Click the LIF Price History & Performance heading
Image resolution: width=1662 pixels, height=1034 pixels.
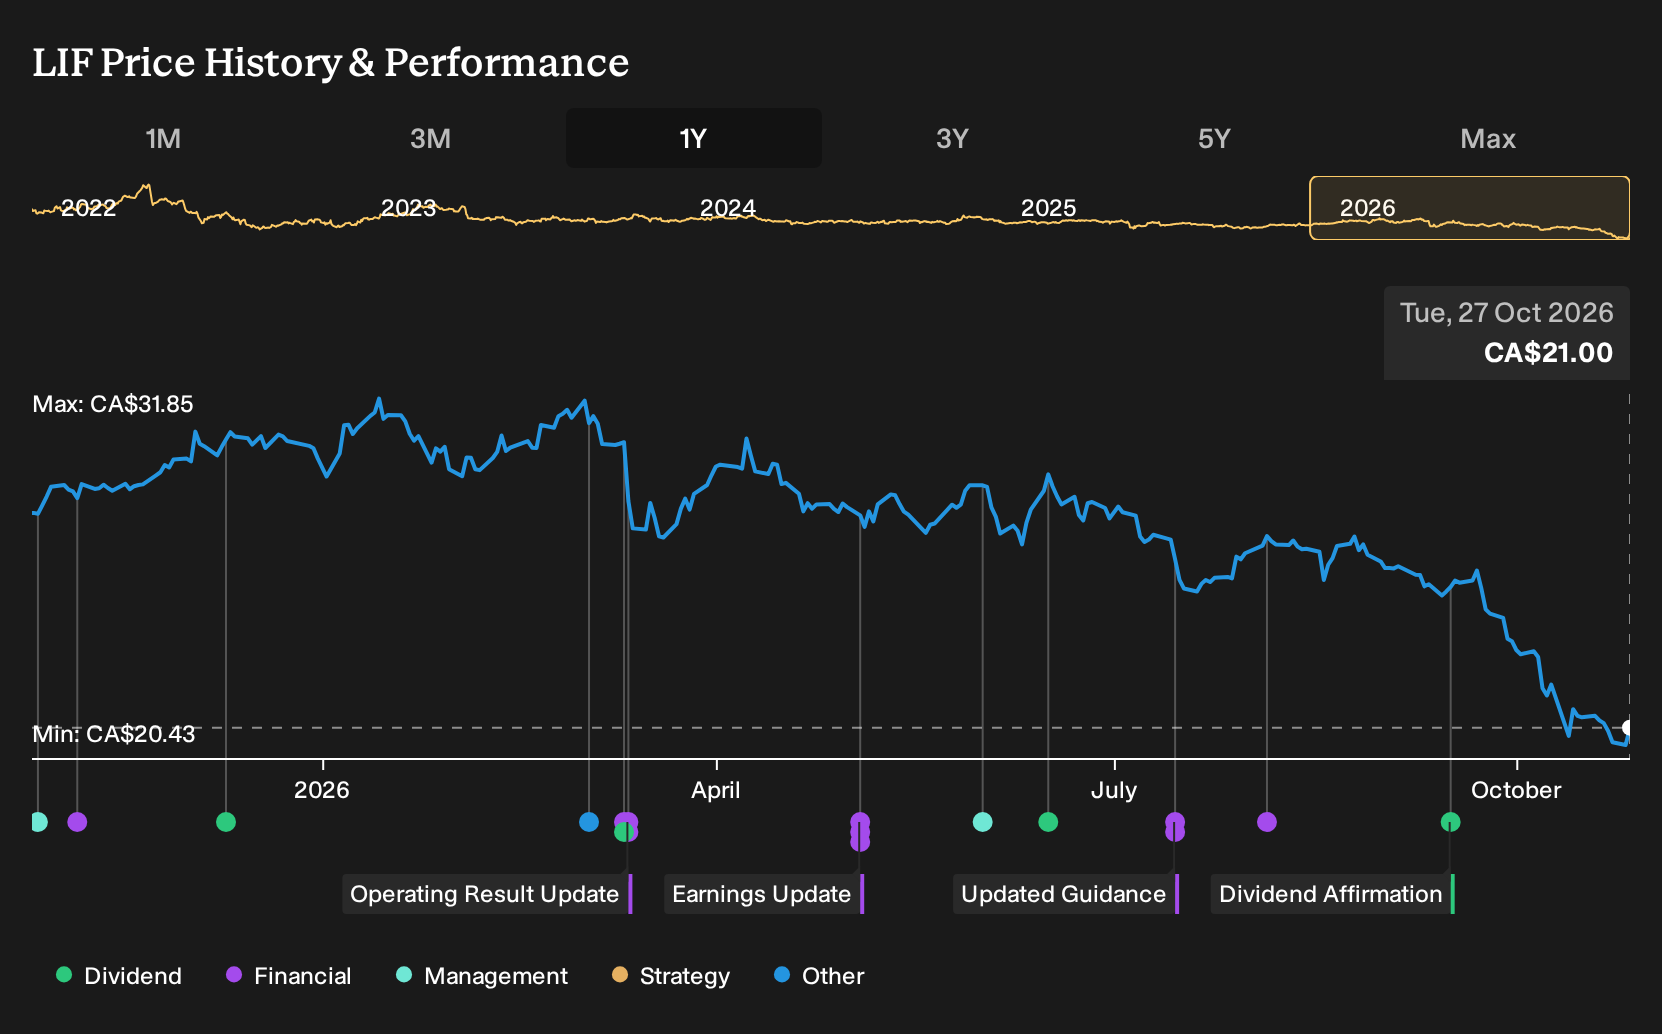(x=331, y=62)
